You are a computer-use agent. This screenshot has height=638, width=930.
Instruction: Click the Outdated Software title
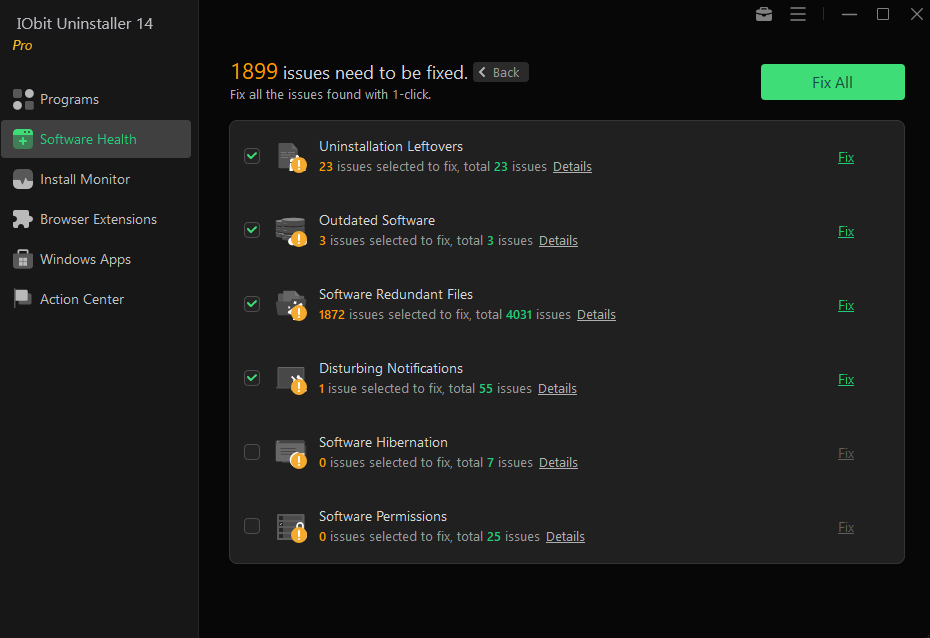point(377,221)
